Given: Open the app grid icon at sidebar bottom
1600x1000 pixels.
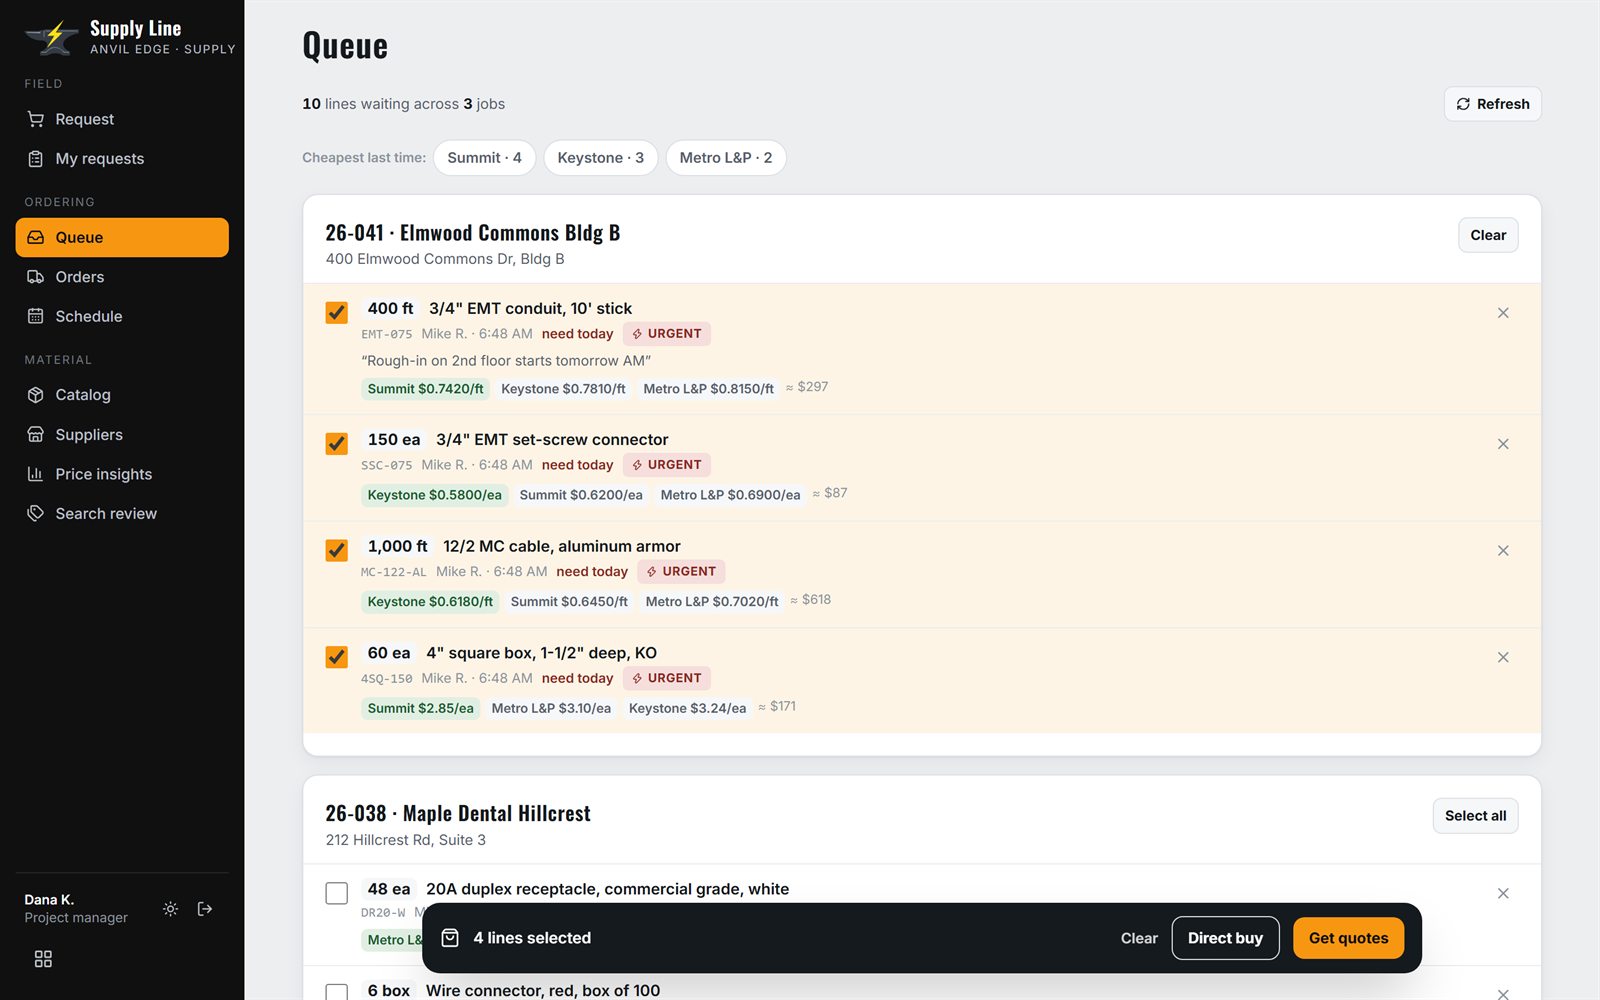Looking at the screenshot, I should pos(43,959).
